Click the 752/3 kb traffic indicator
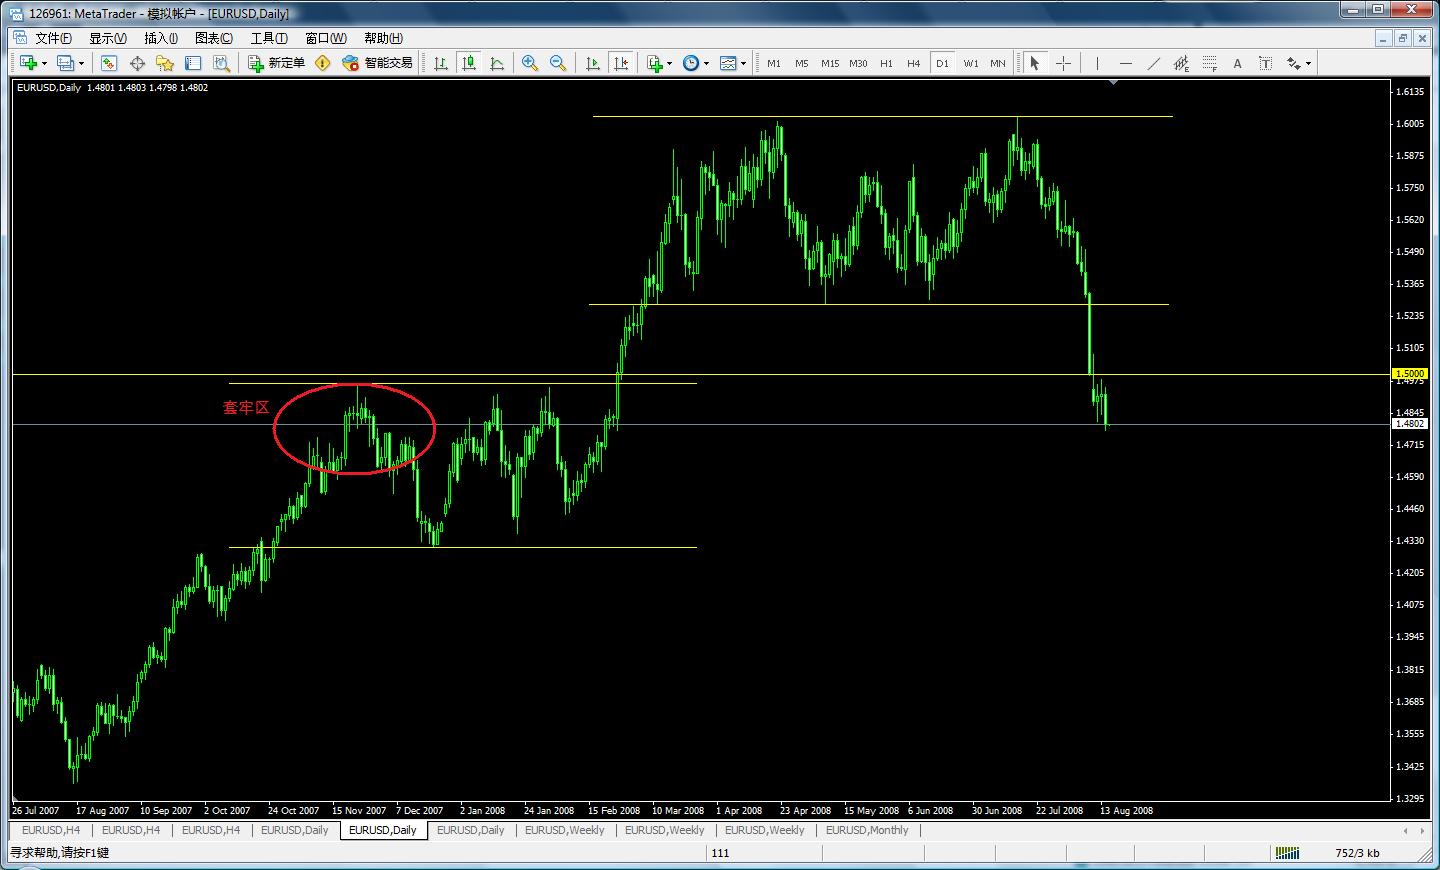This screenshot has height=870, width=1440. (x=1357, y=853)
